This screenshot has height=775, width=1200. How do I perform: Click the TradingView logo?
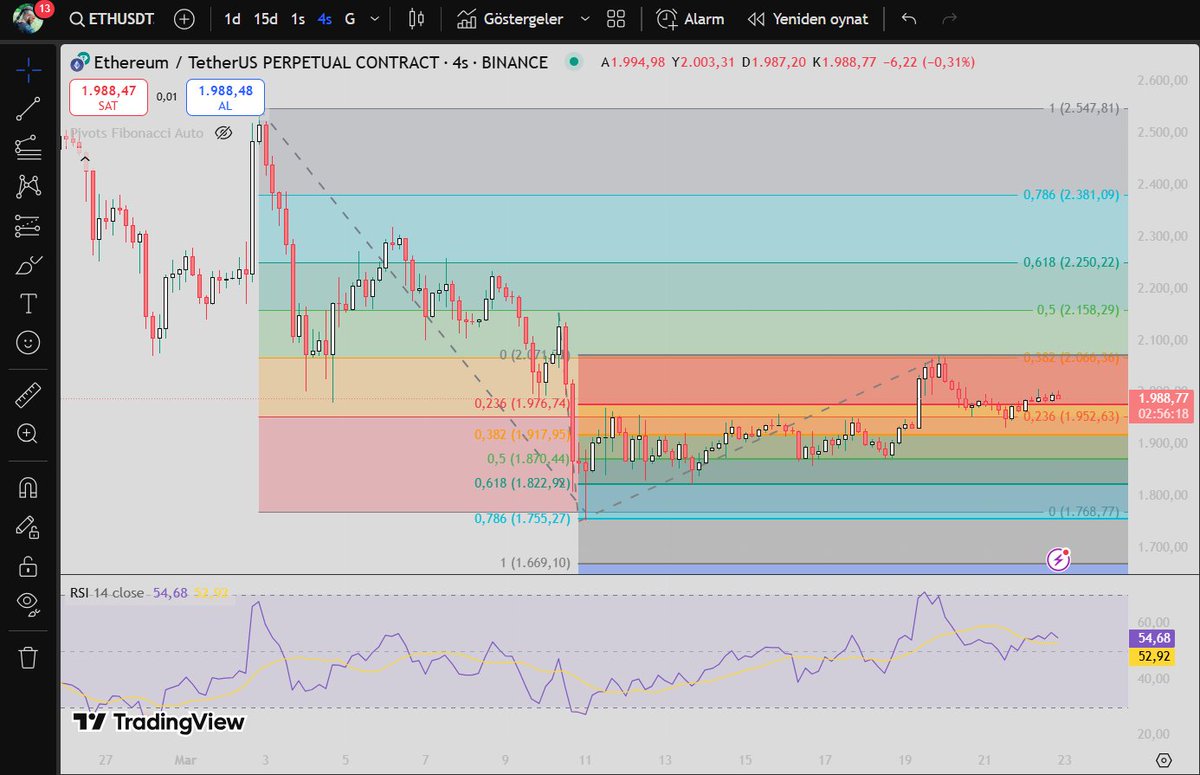click(x=159, y=722)
